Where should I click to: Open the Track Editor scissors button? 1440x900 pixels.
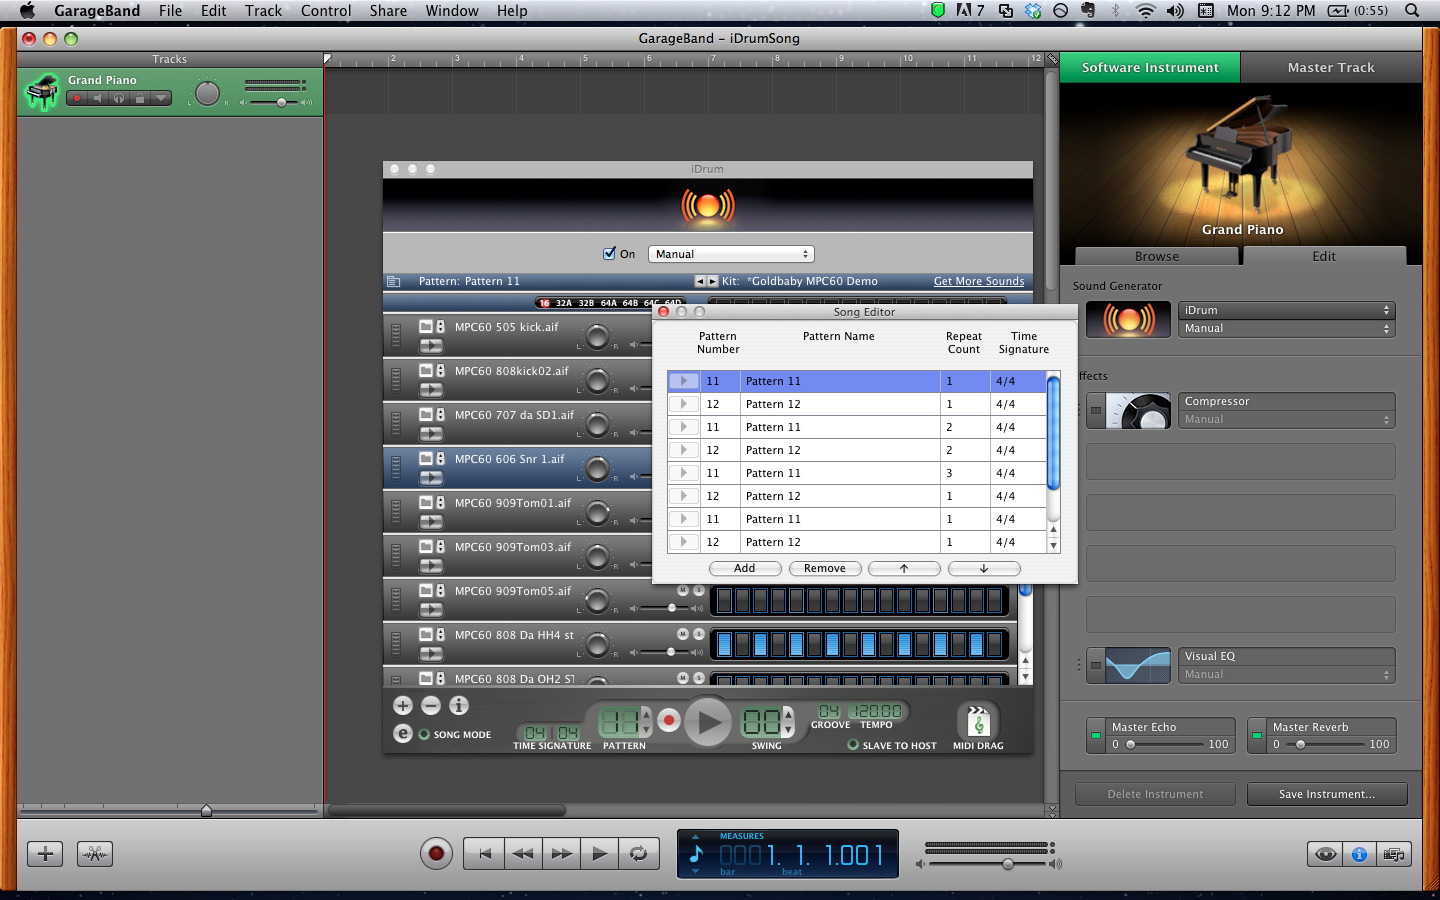95,854
